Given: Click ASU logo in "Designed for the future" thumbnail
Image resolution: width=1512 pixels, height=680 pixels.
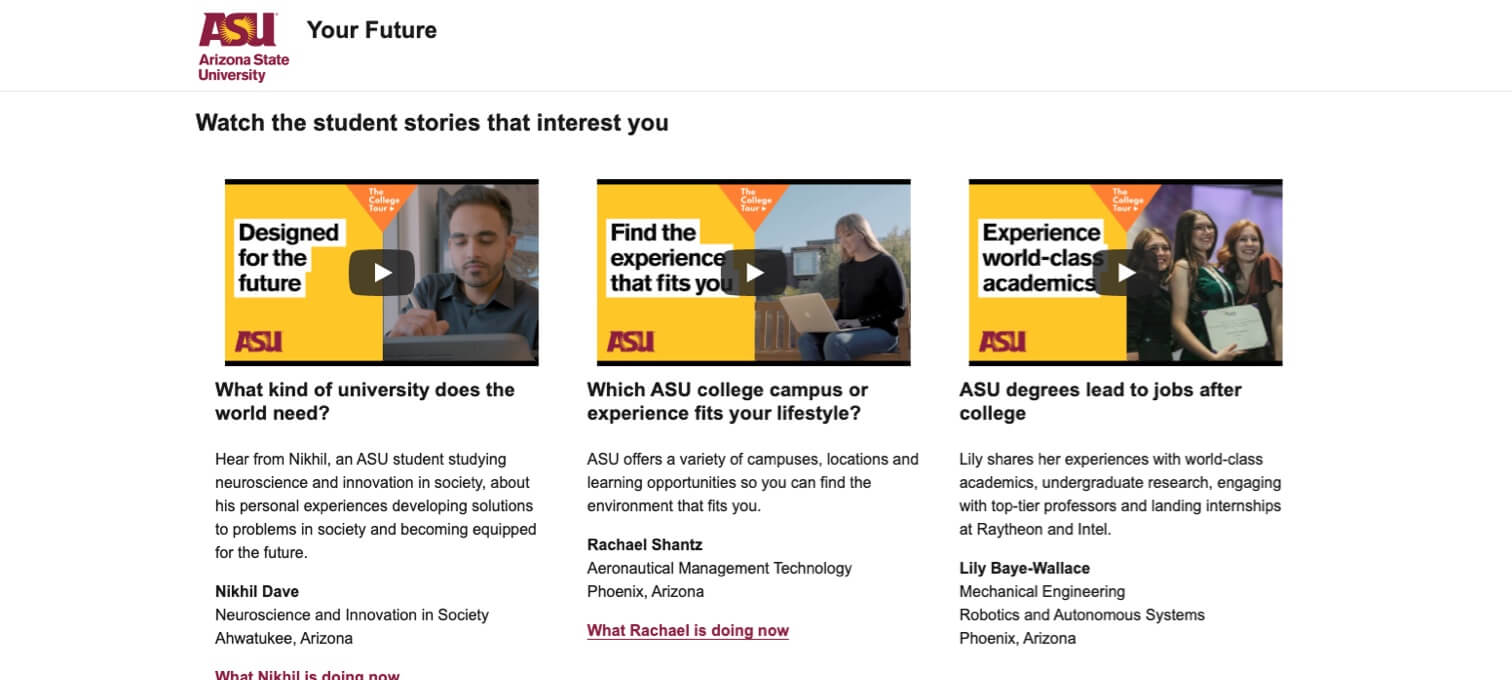Looking at the screenshot, I should pyautogui.click(x=259, y=342).
